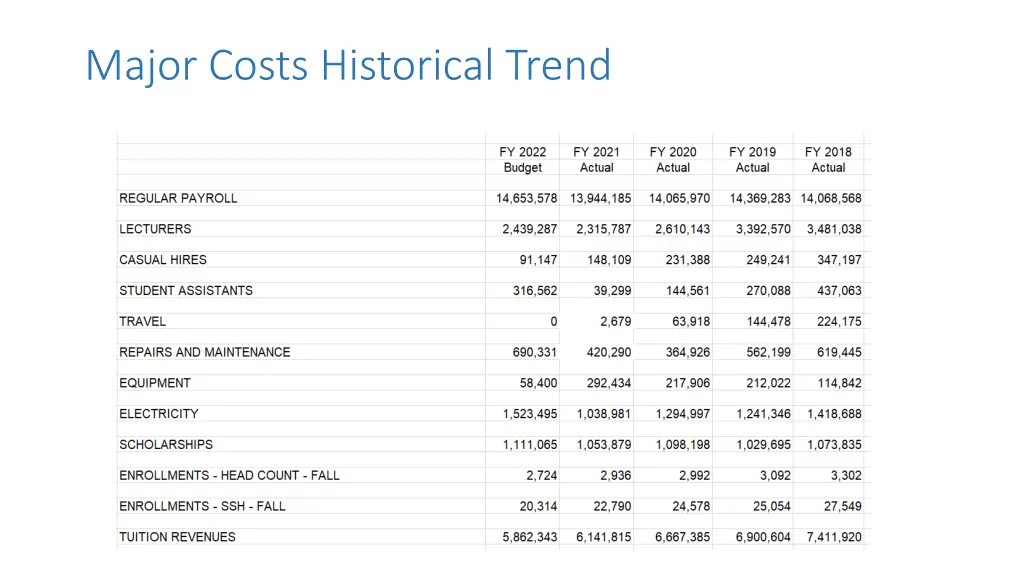The height and width of the screenshot is (576, 1024).
Task: Select casual hires value 231,388
Action: [x=688, y=259]
